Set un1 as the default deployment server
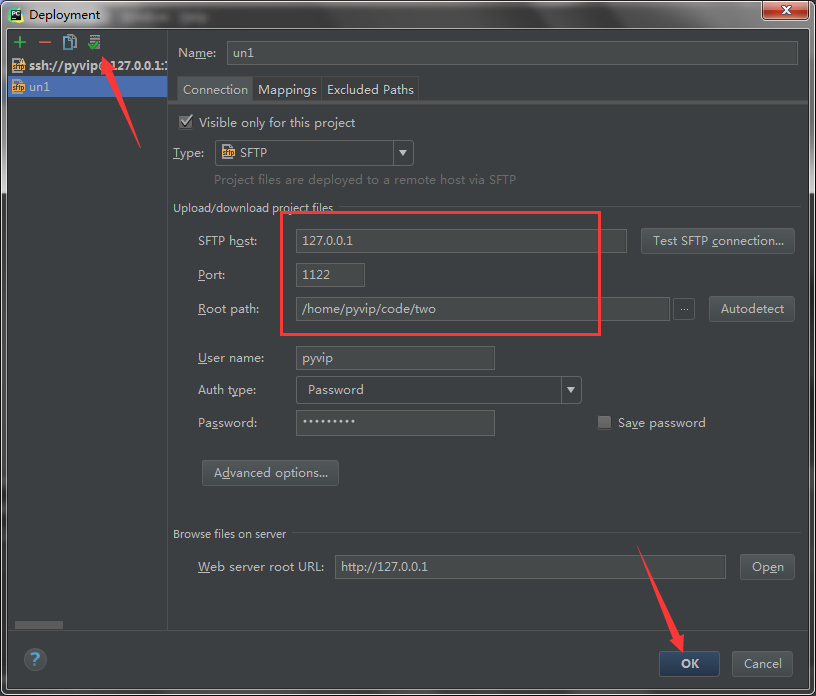The image size is (816, 696). (x=93, y=42)
